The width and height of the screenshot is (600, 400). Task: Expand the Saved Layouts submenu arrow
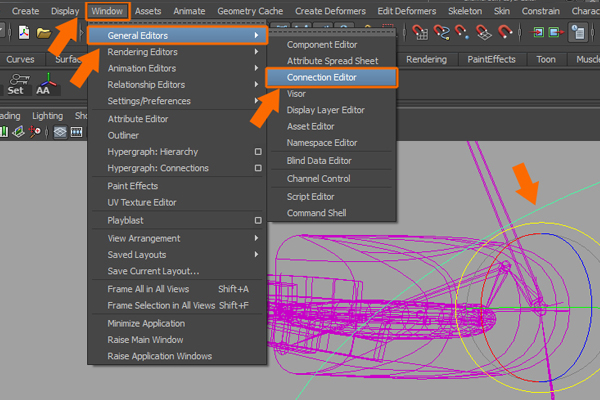(x=256, y=255)
